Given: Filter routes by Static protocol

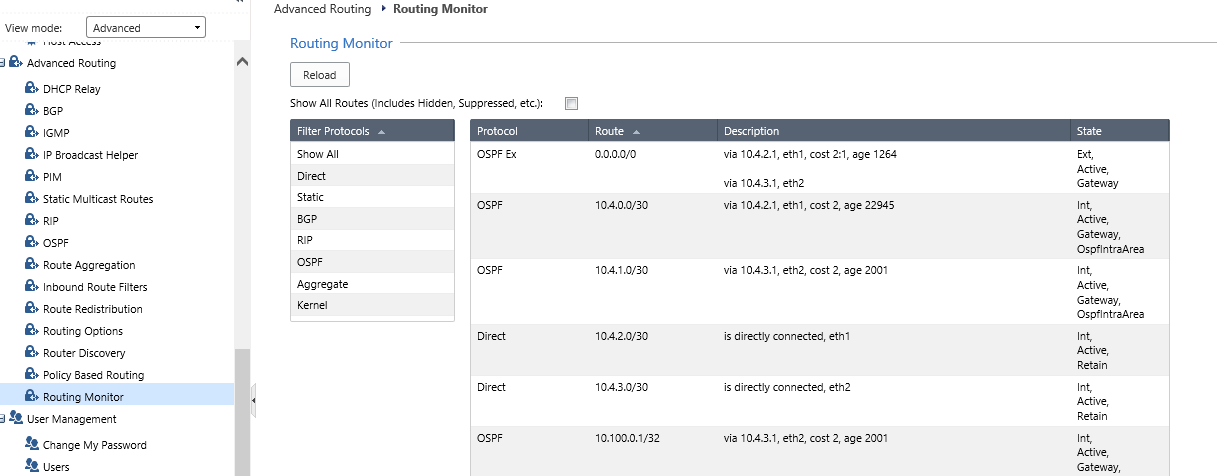Looking at the screenshot, I should point(310,198).
